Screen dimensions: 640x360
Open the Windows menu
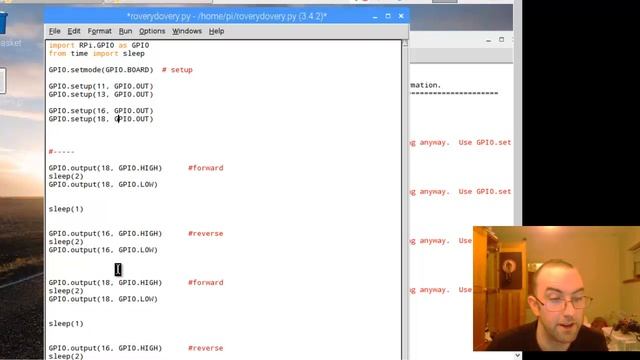pos(187,31)
